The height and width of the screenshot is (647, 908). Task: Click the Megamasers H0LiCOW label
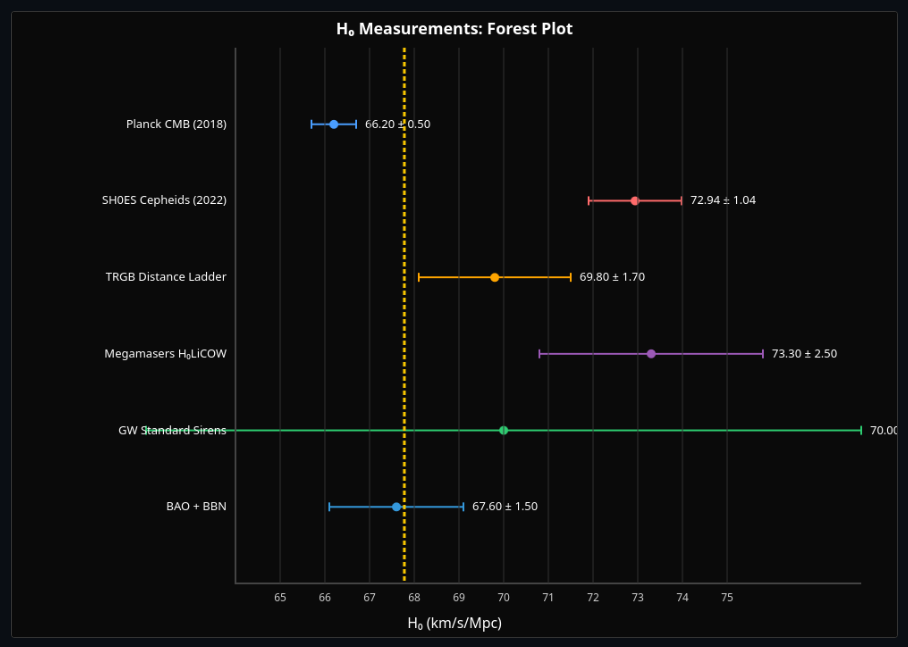pos(166,353)
